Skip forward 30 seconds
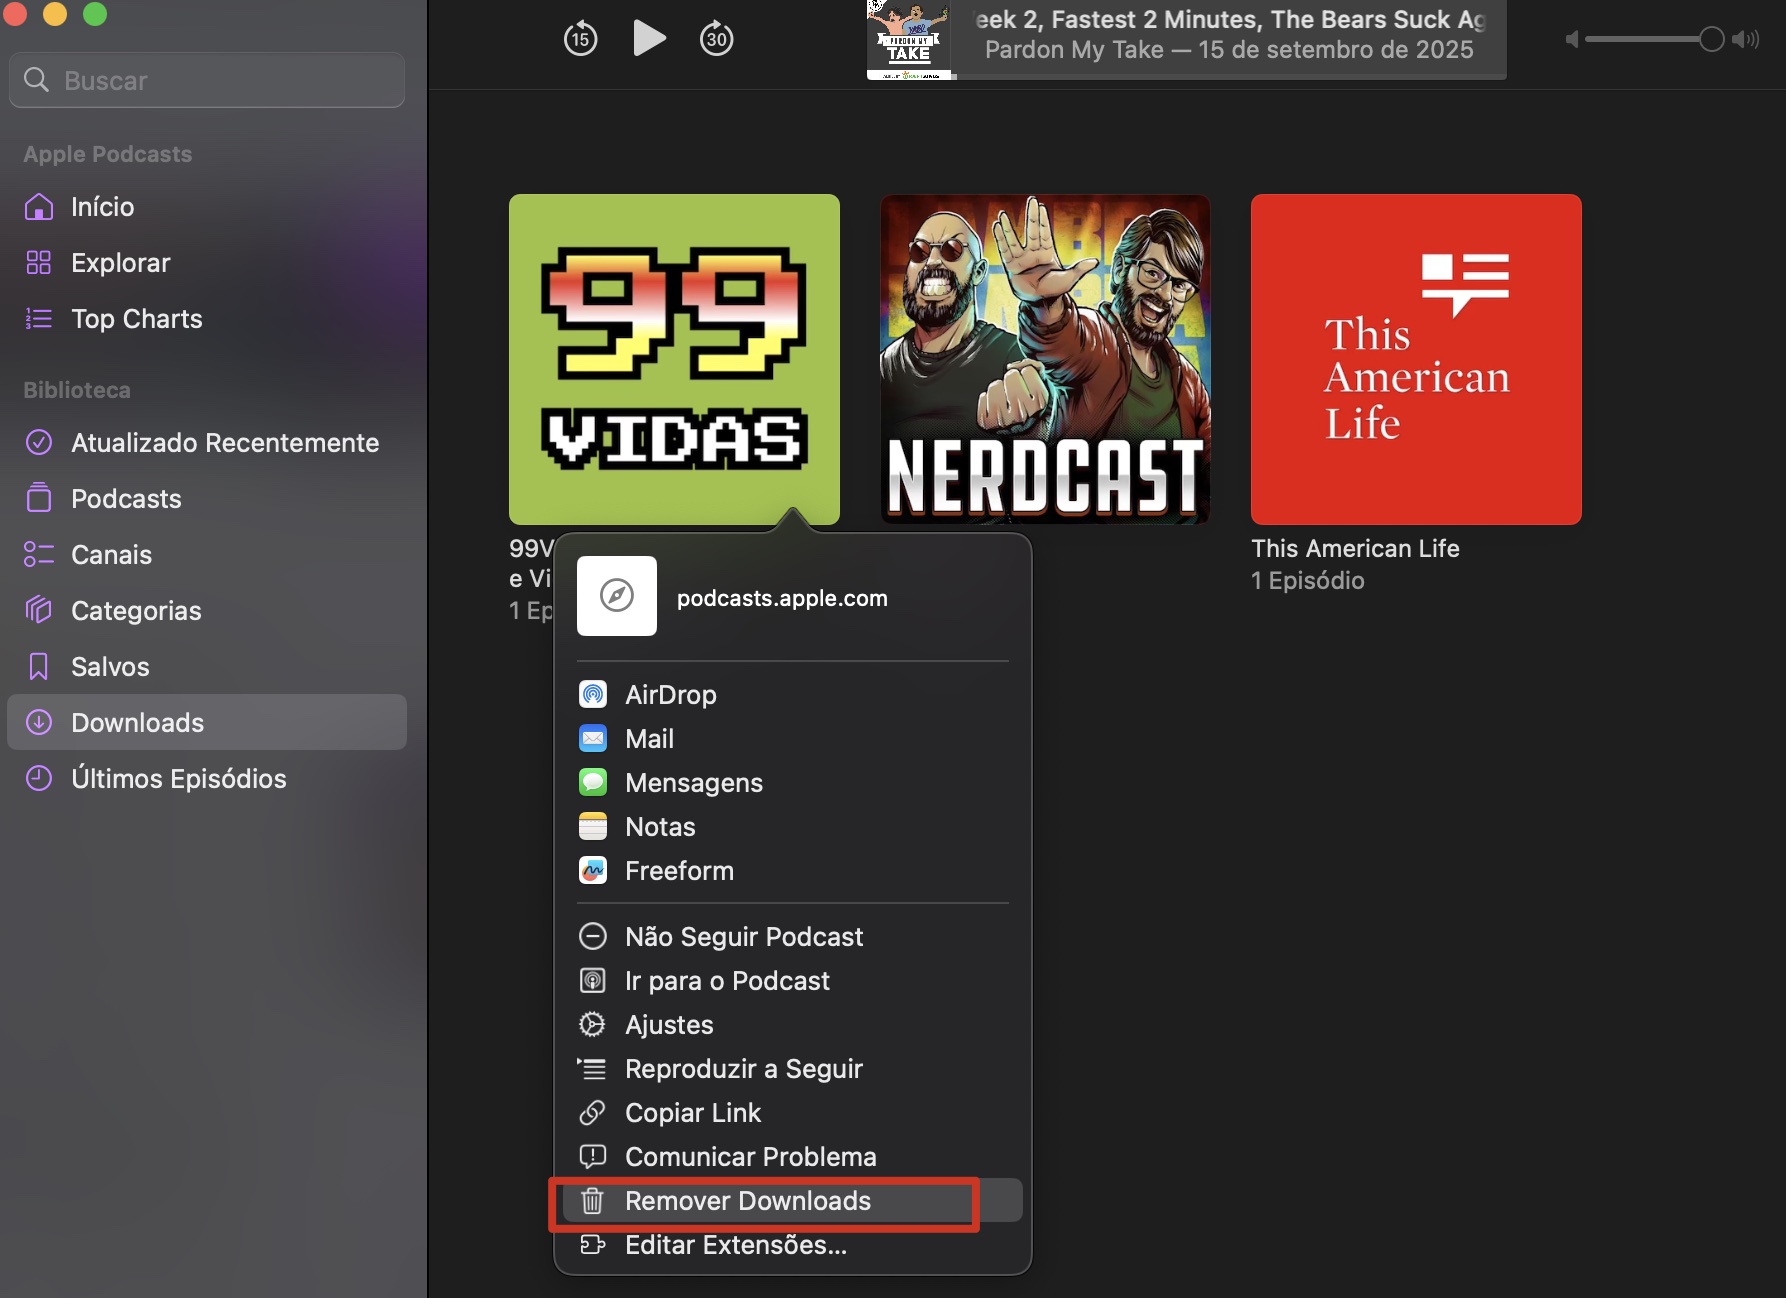 [716, 38]
